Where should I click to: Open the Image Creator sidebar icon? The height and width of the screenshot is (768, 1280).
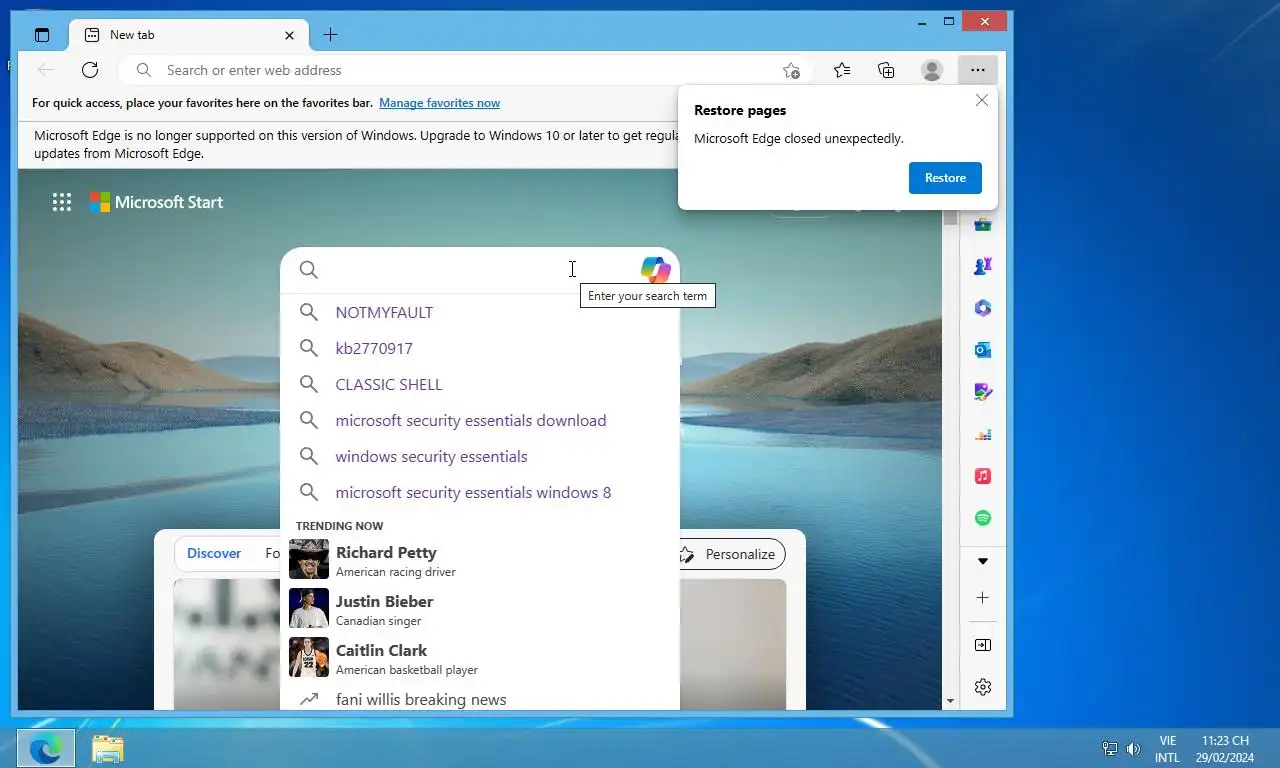click(983, 392)
